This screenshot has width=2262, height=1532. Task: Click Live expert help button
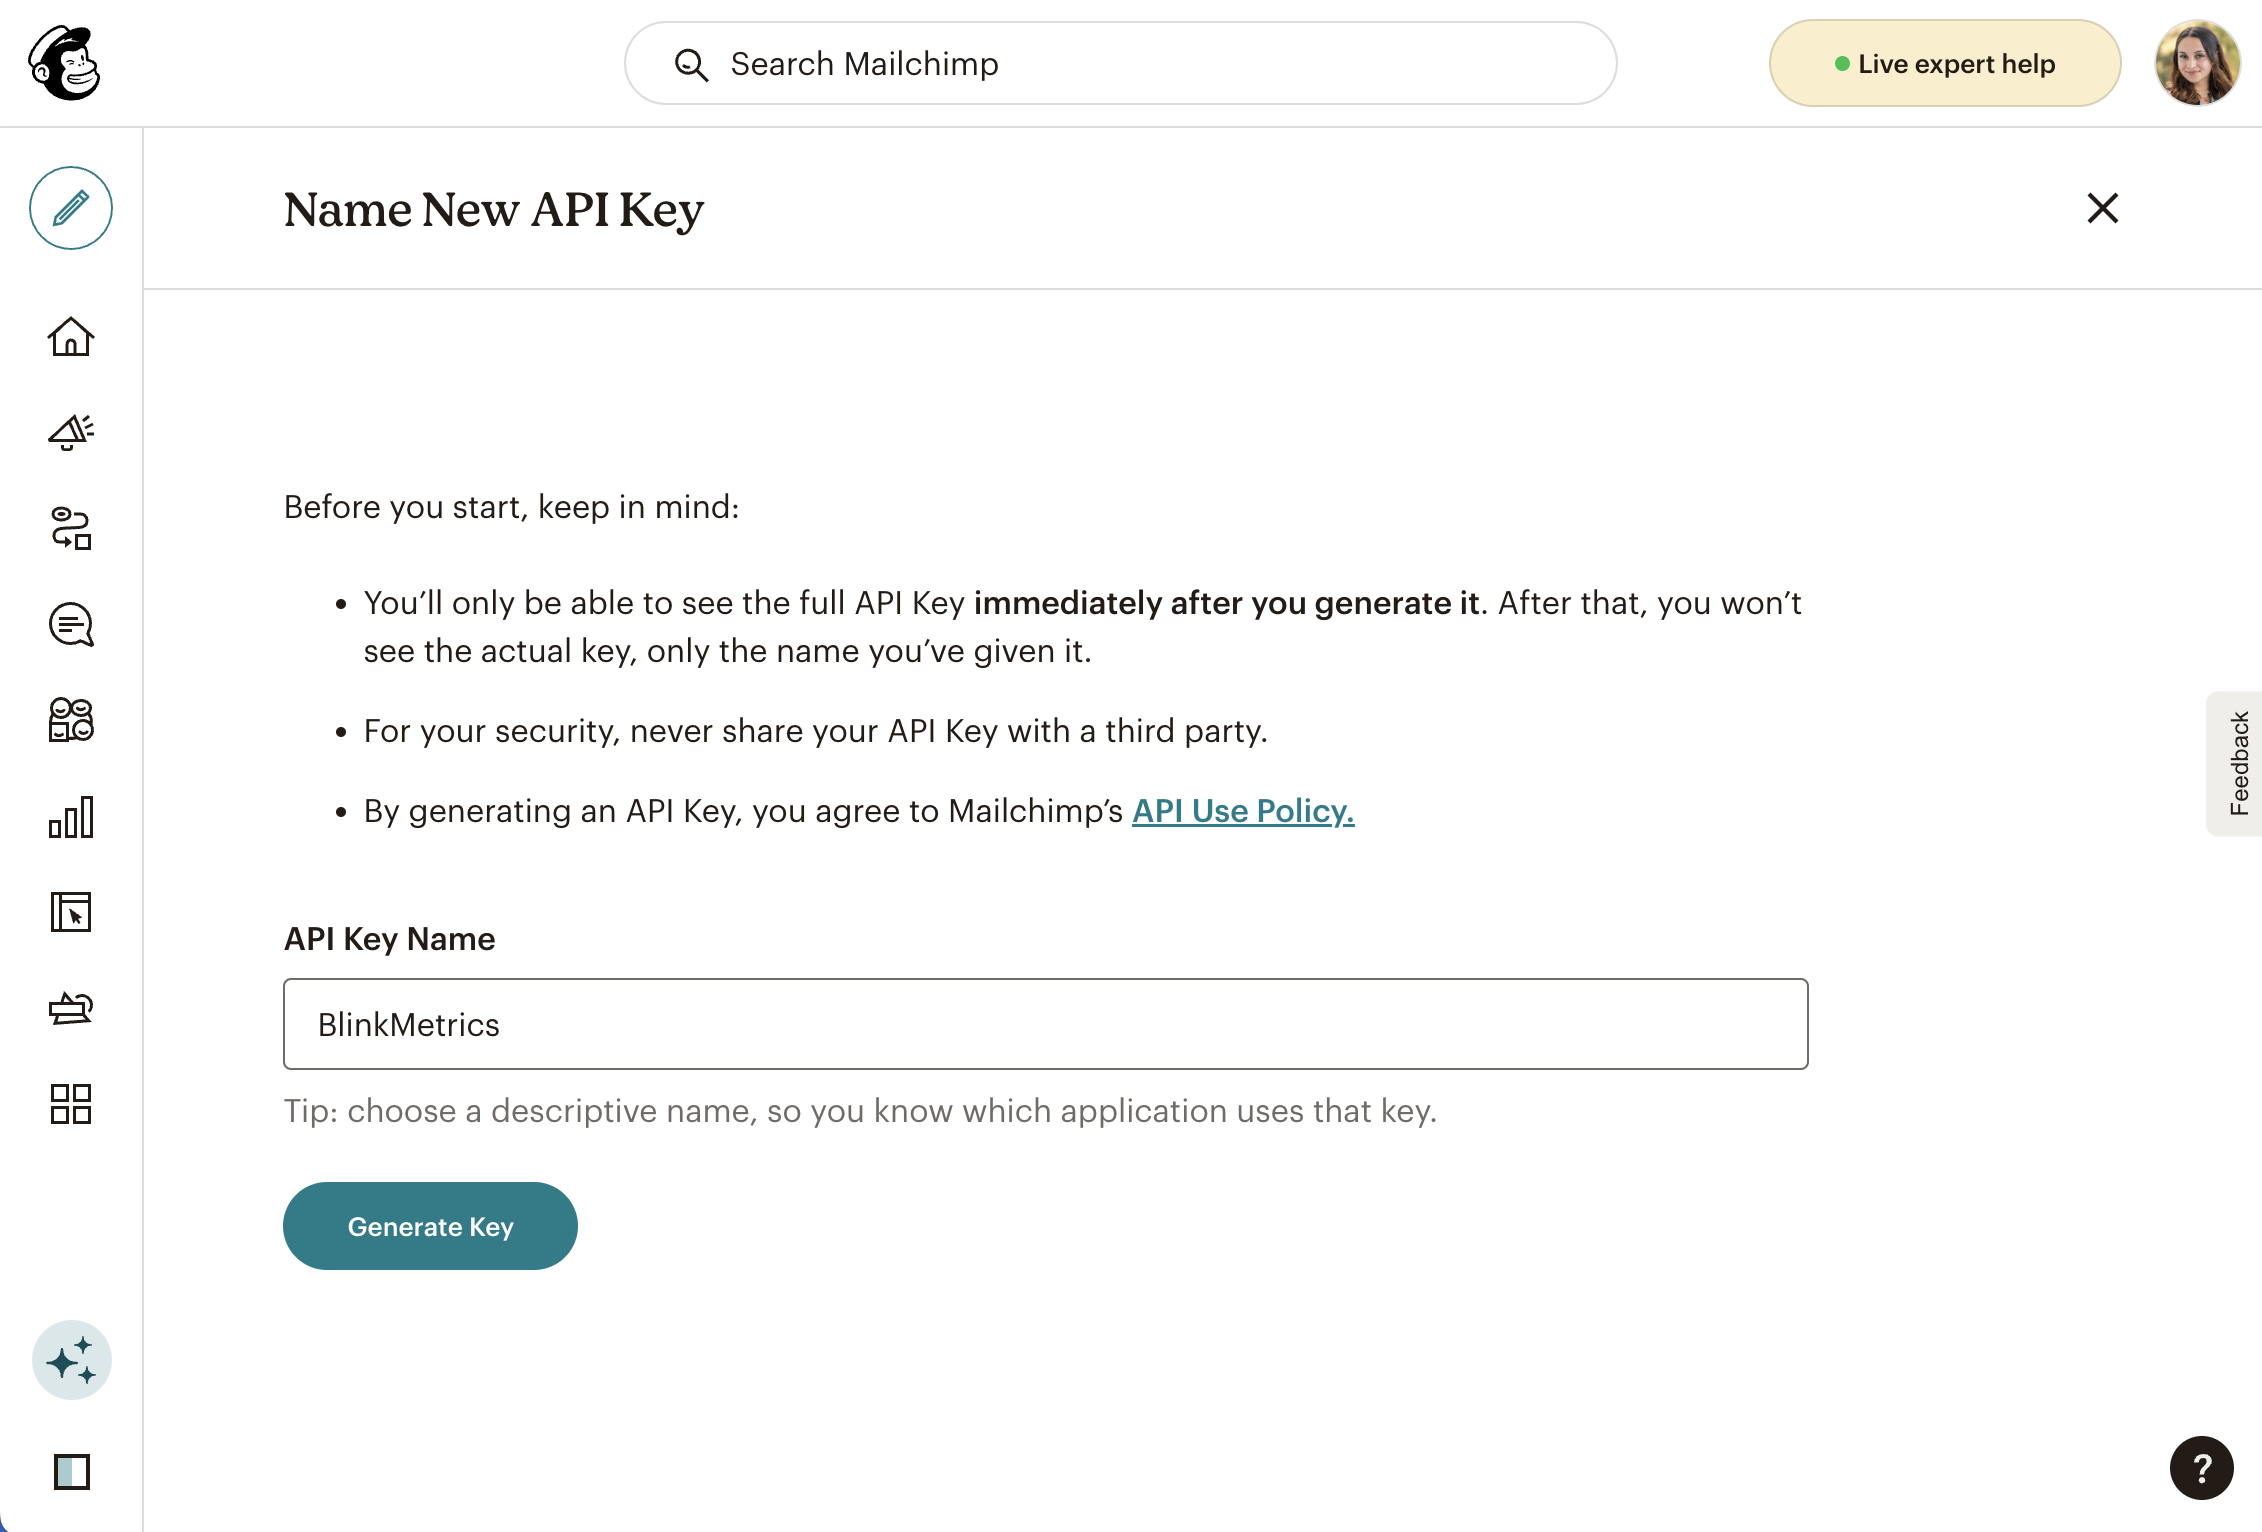(x=1944, y=64)
